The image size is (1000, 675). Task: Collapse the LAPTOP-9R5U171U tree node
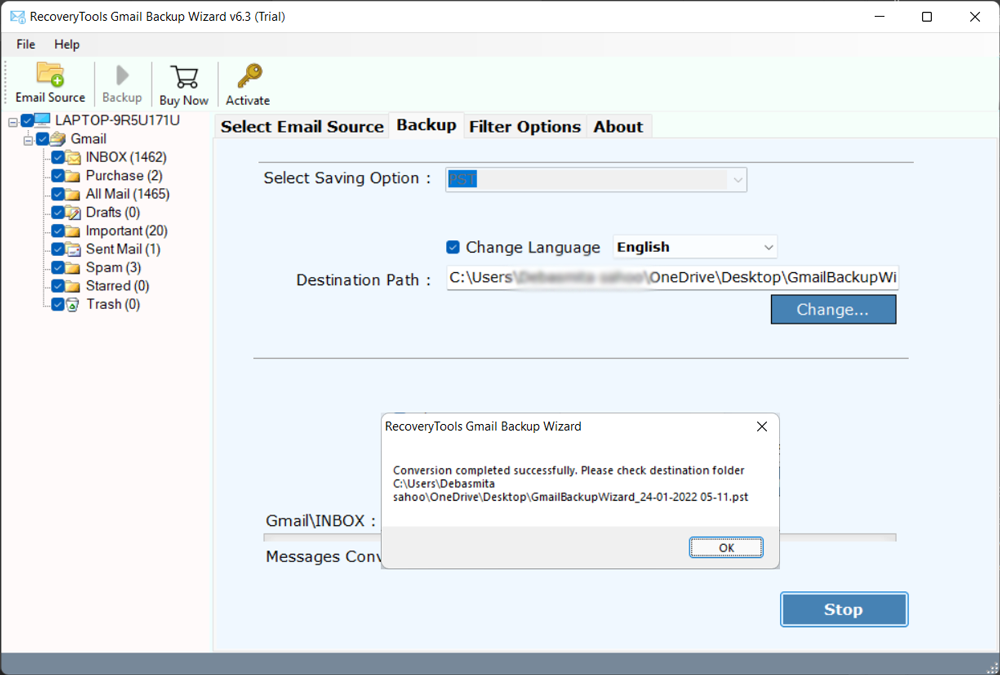coord(13,121)
